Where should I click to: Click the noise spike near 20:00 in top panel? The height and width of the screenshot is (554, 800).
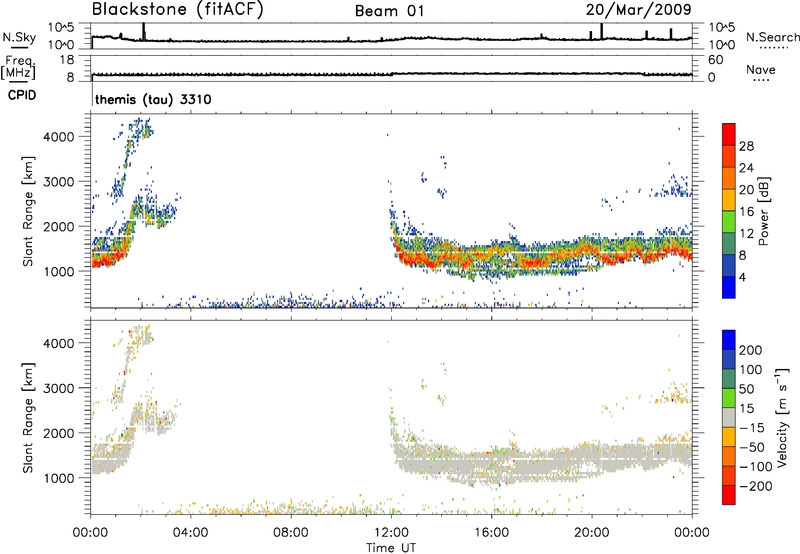(x=602, y=31)
